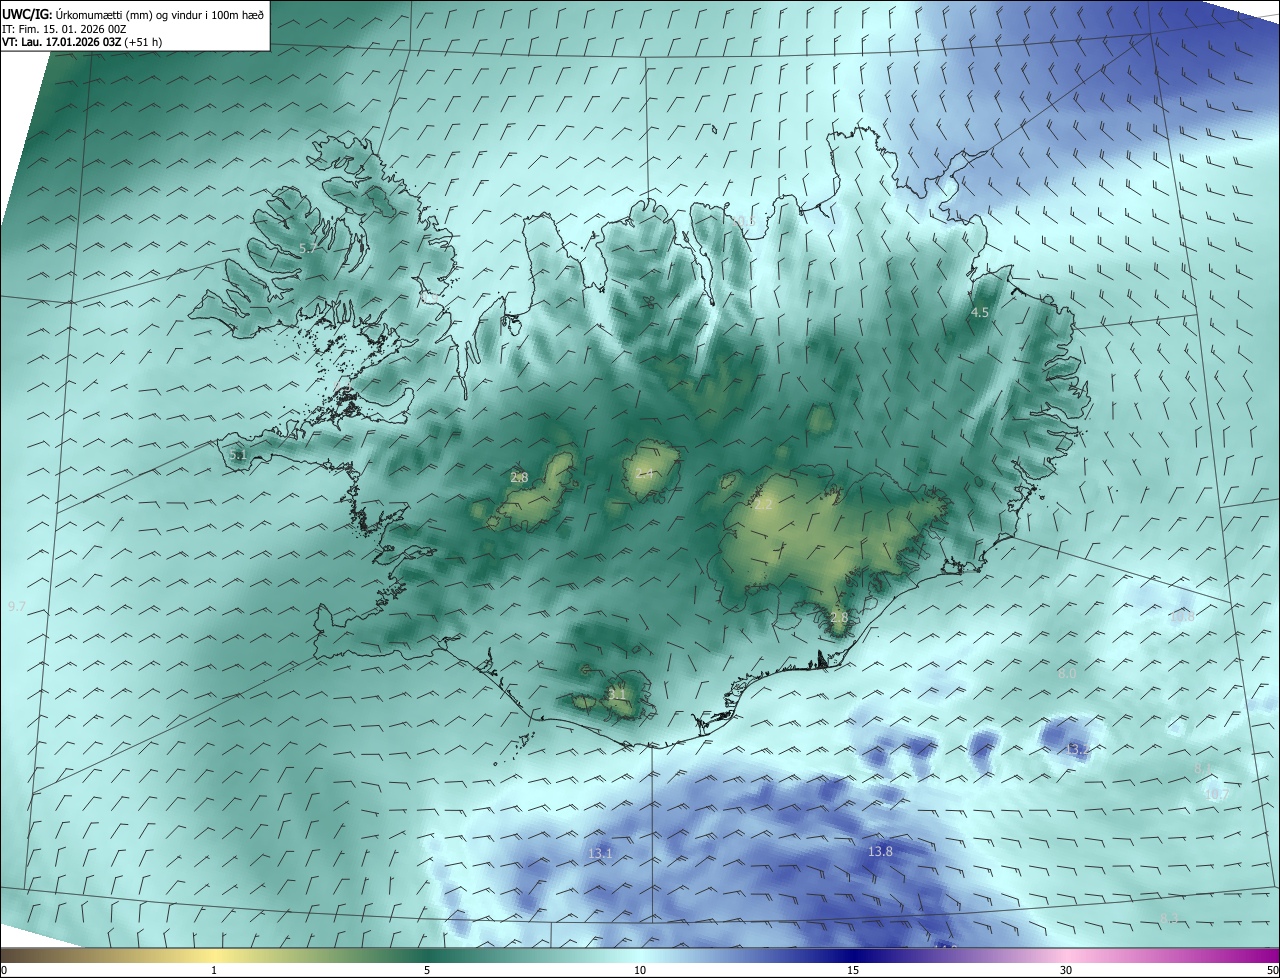Viewport: 1280px width, 978px height.
Task: Click the 4.5 value in northeast Iceland
Action: [x=980, y=313]
